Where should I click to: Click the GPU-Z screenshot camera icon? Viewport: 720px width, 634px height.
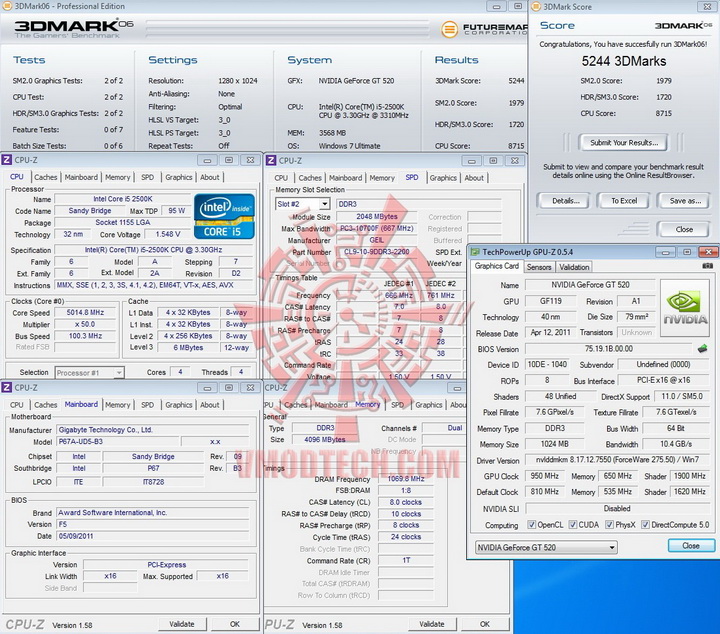708,266
